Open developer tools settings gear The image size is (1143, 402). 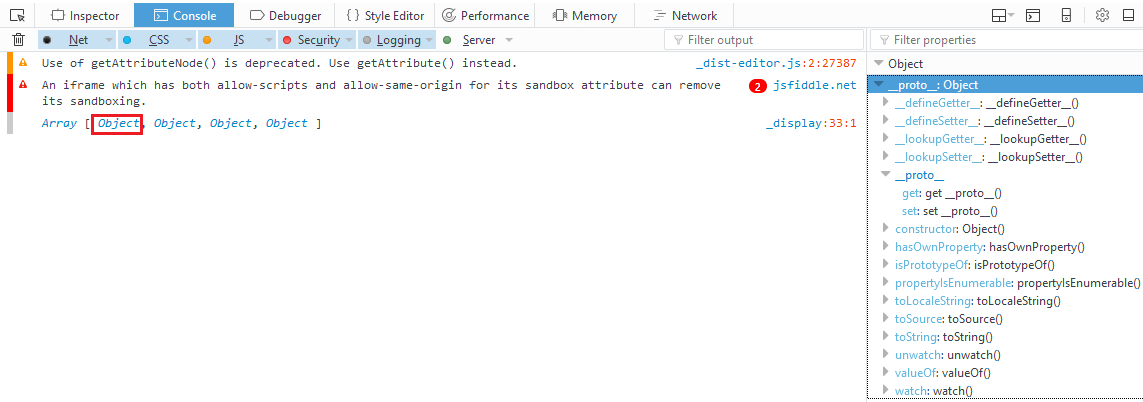click(x=1102, y=15)
